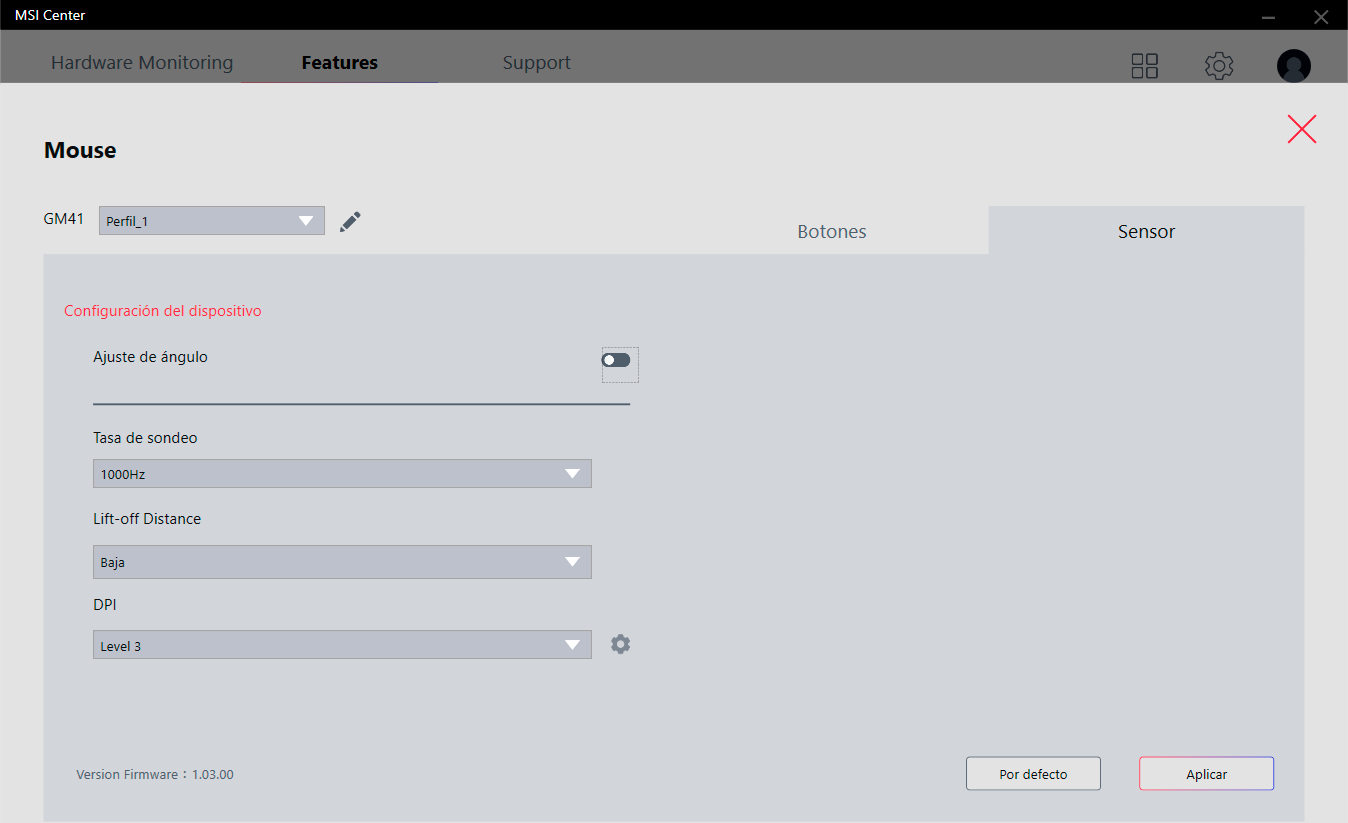
Task: Select the Sensor tab
Action: click(1146, 231)
